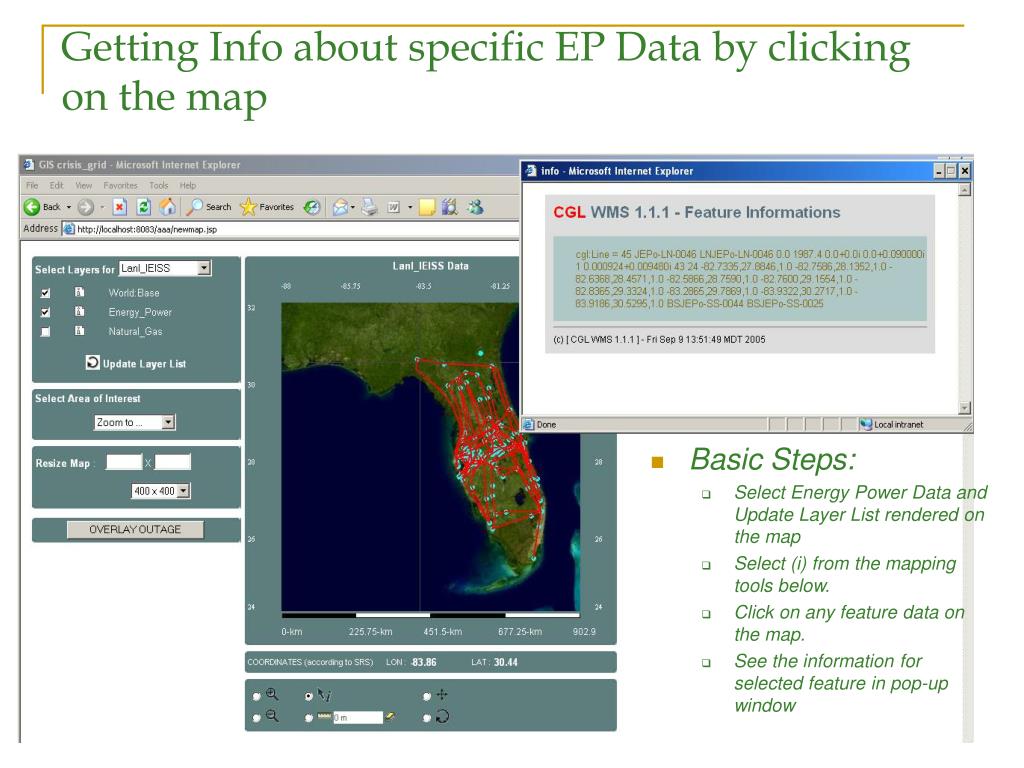Click the Energy_Power layer info icon
1024x768 pixels.
click(x=80, y=312)
